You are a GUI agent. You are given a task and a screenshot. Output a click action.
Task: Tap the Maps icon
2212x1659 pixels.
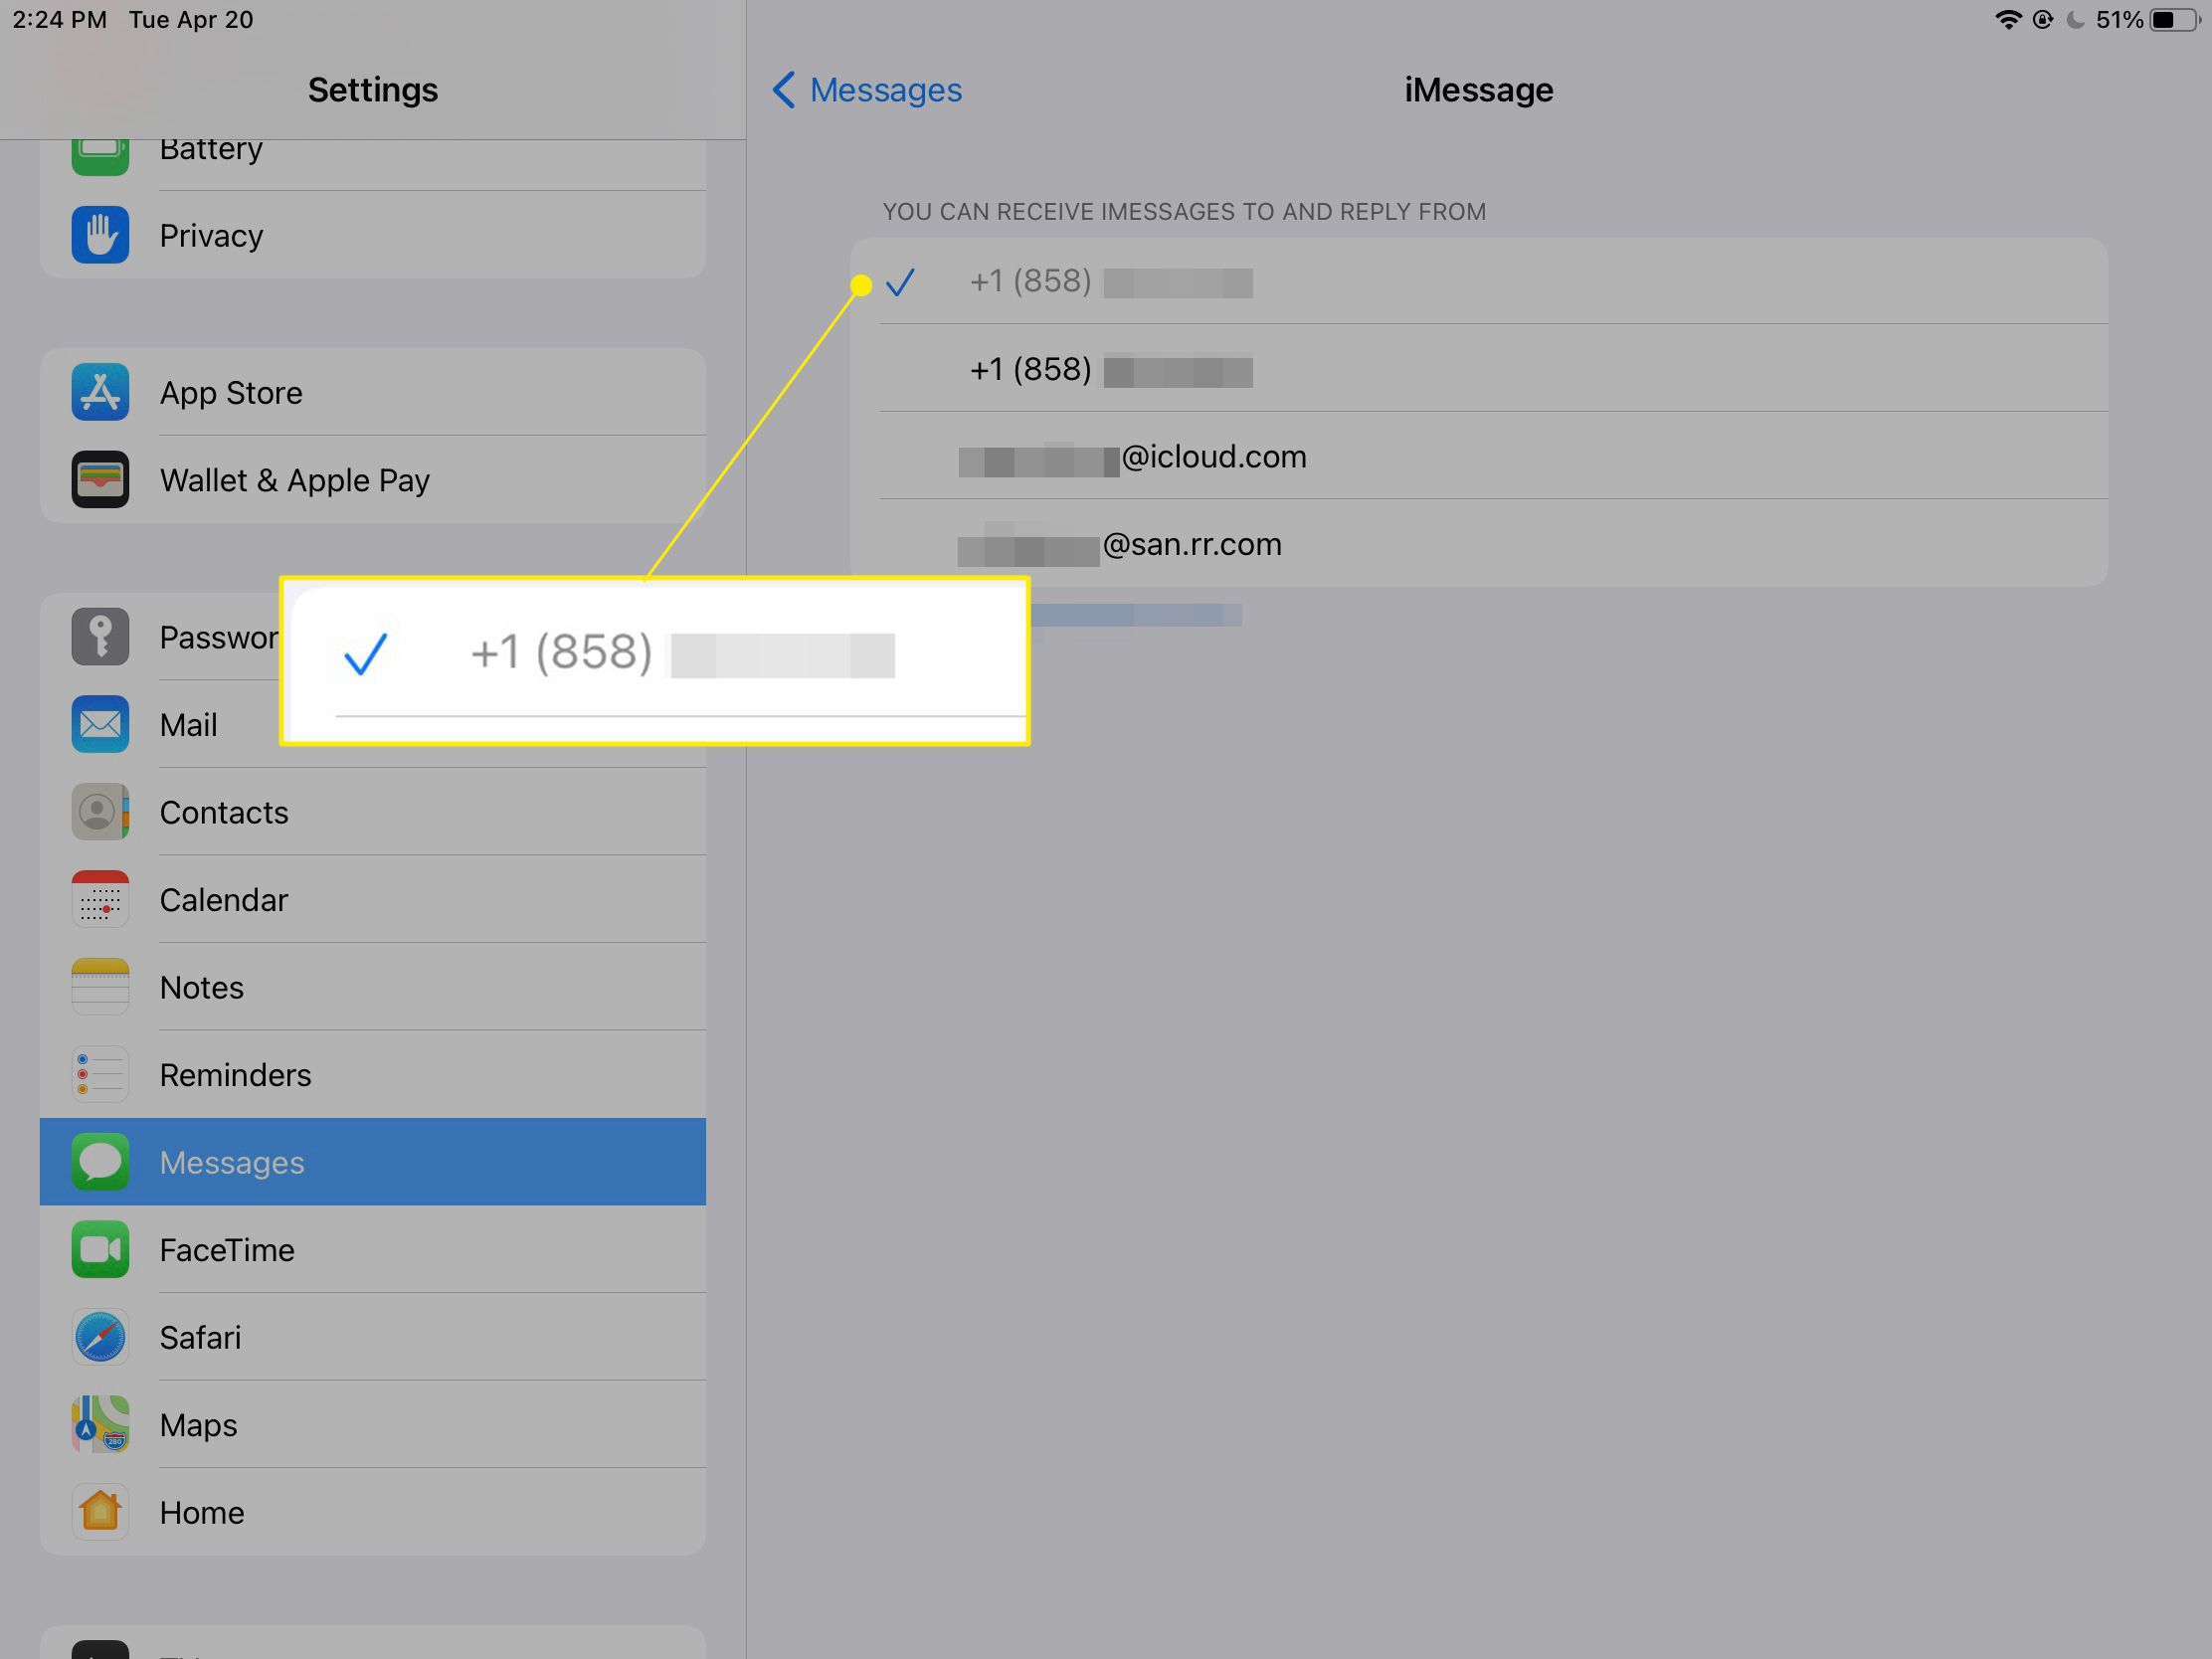[100, 1424]
